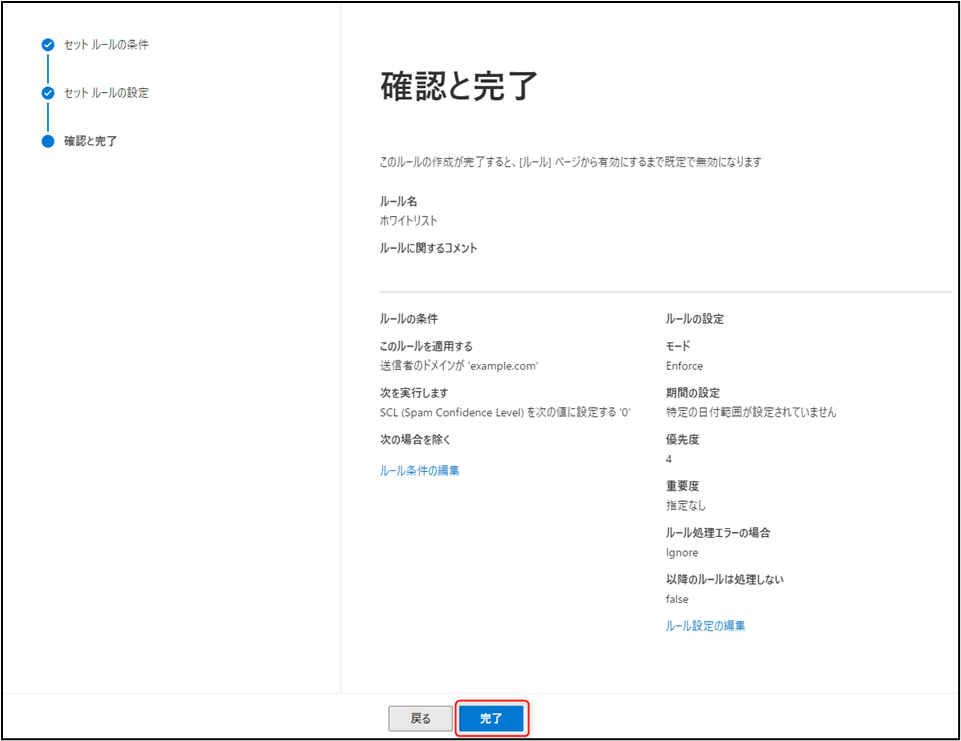Click the 重要度 value 指定なし
Image resolution: width=961 pixels, height=741 pixels.
tap(685, 506)
